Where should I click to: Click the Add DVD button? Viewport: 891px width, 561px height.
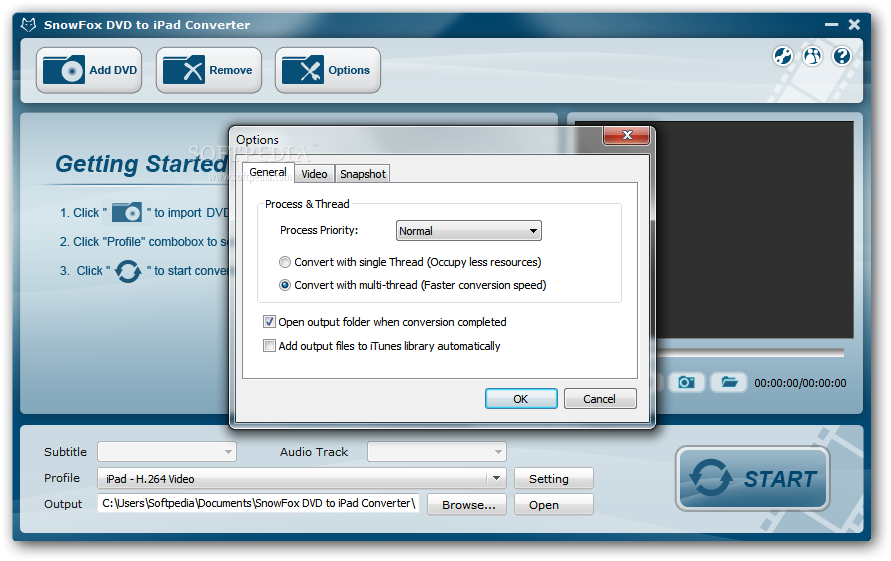89,70
